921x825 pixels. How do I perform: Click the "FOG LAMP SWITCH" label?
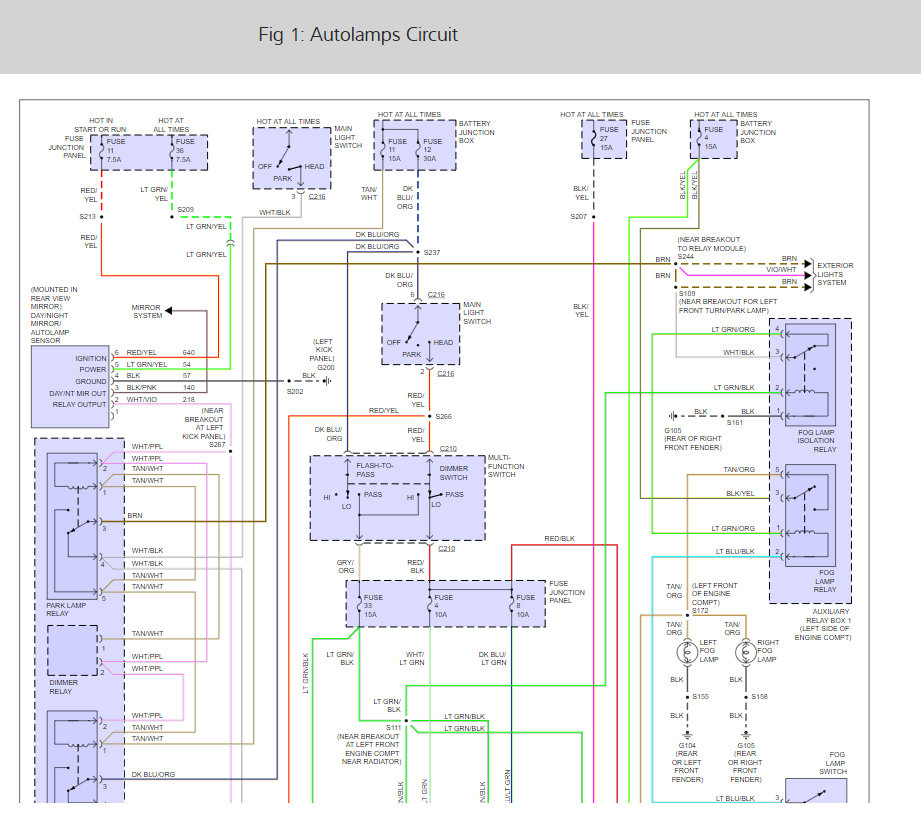point(833,763)
